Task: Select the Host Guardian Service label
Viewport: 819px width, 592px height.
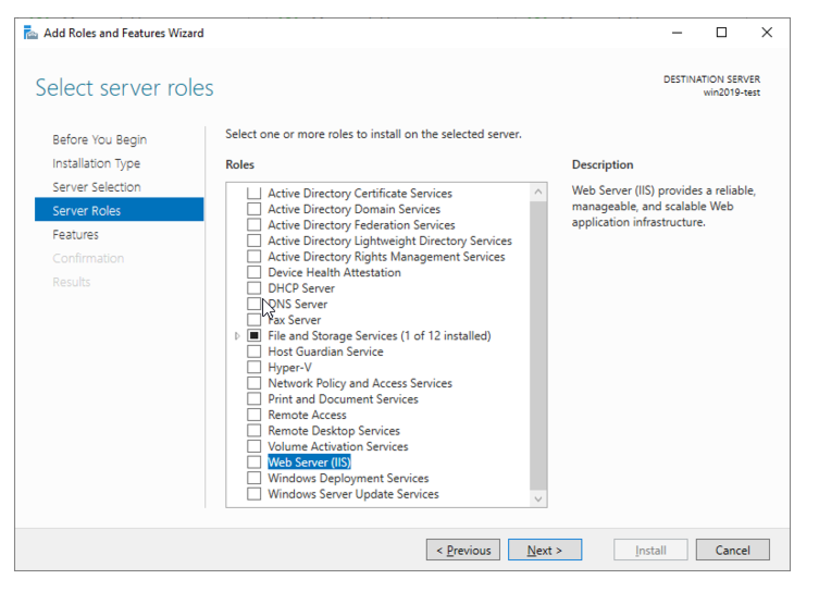Action: point(325,352)
